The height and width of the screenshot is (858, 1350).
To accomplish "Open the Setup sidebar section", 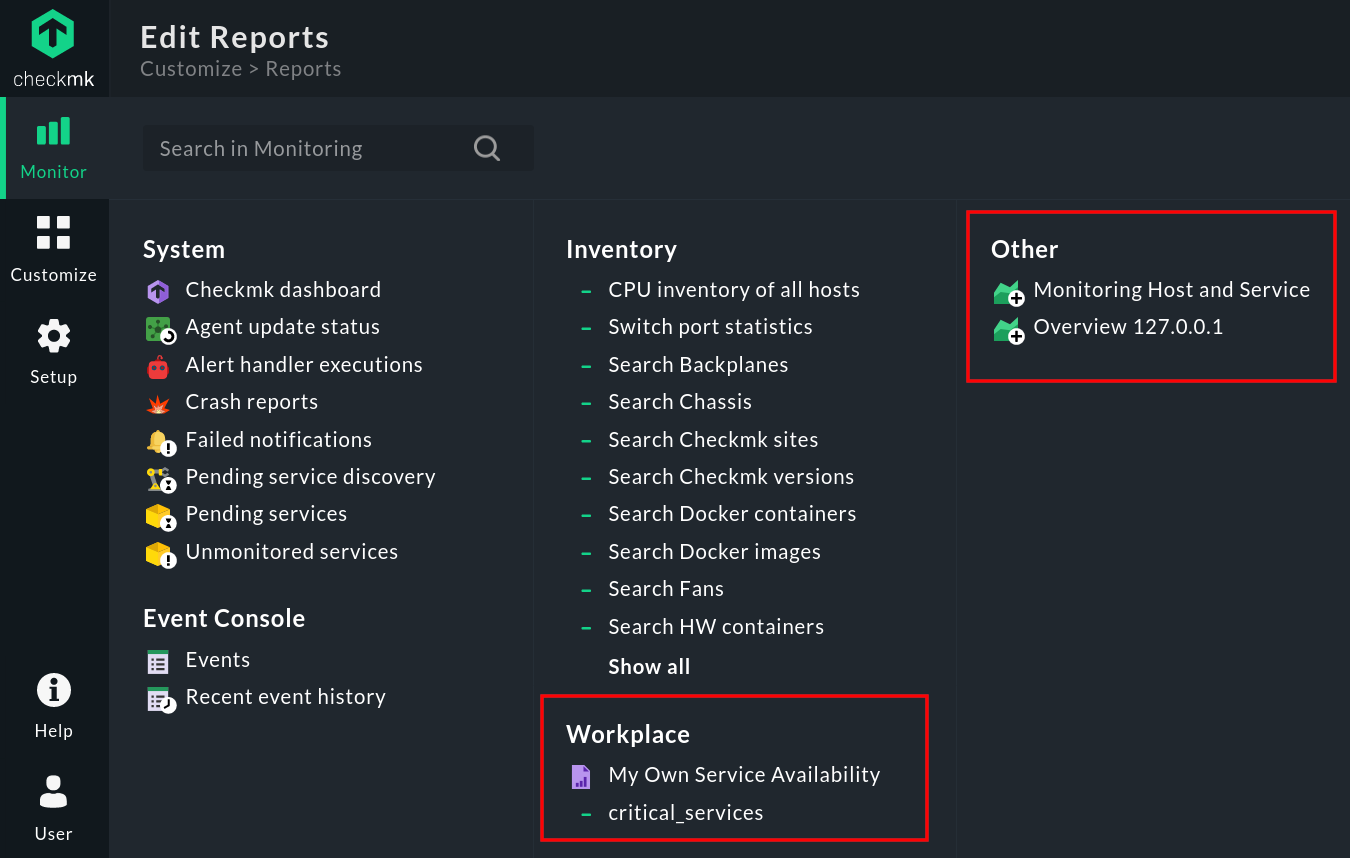I will point(54,351).
